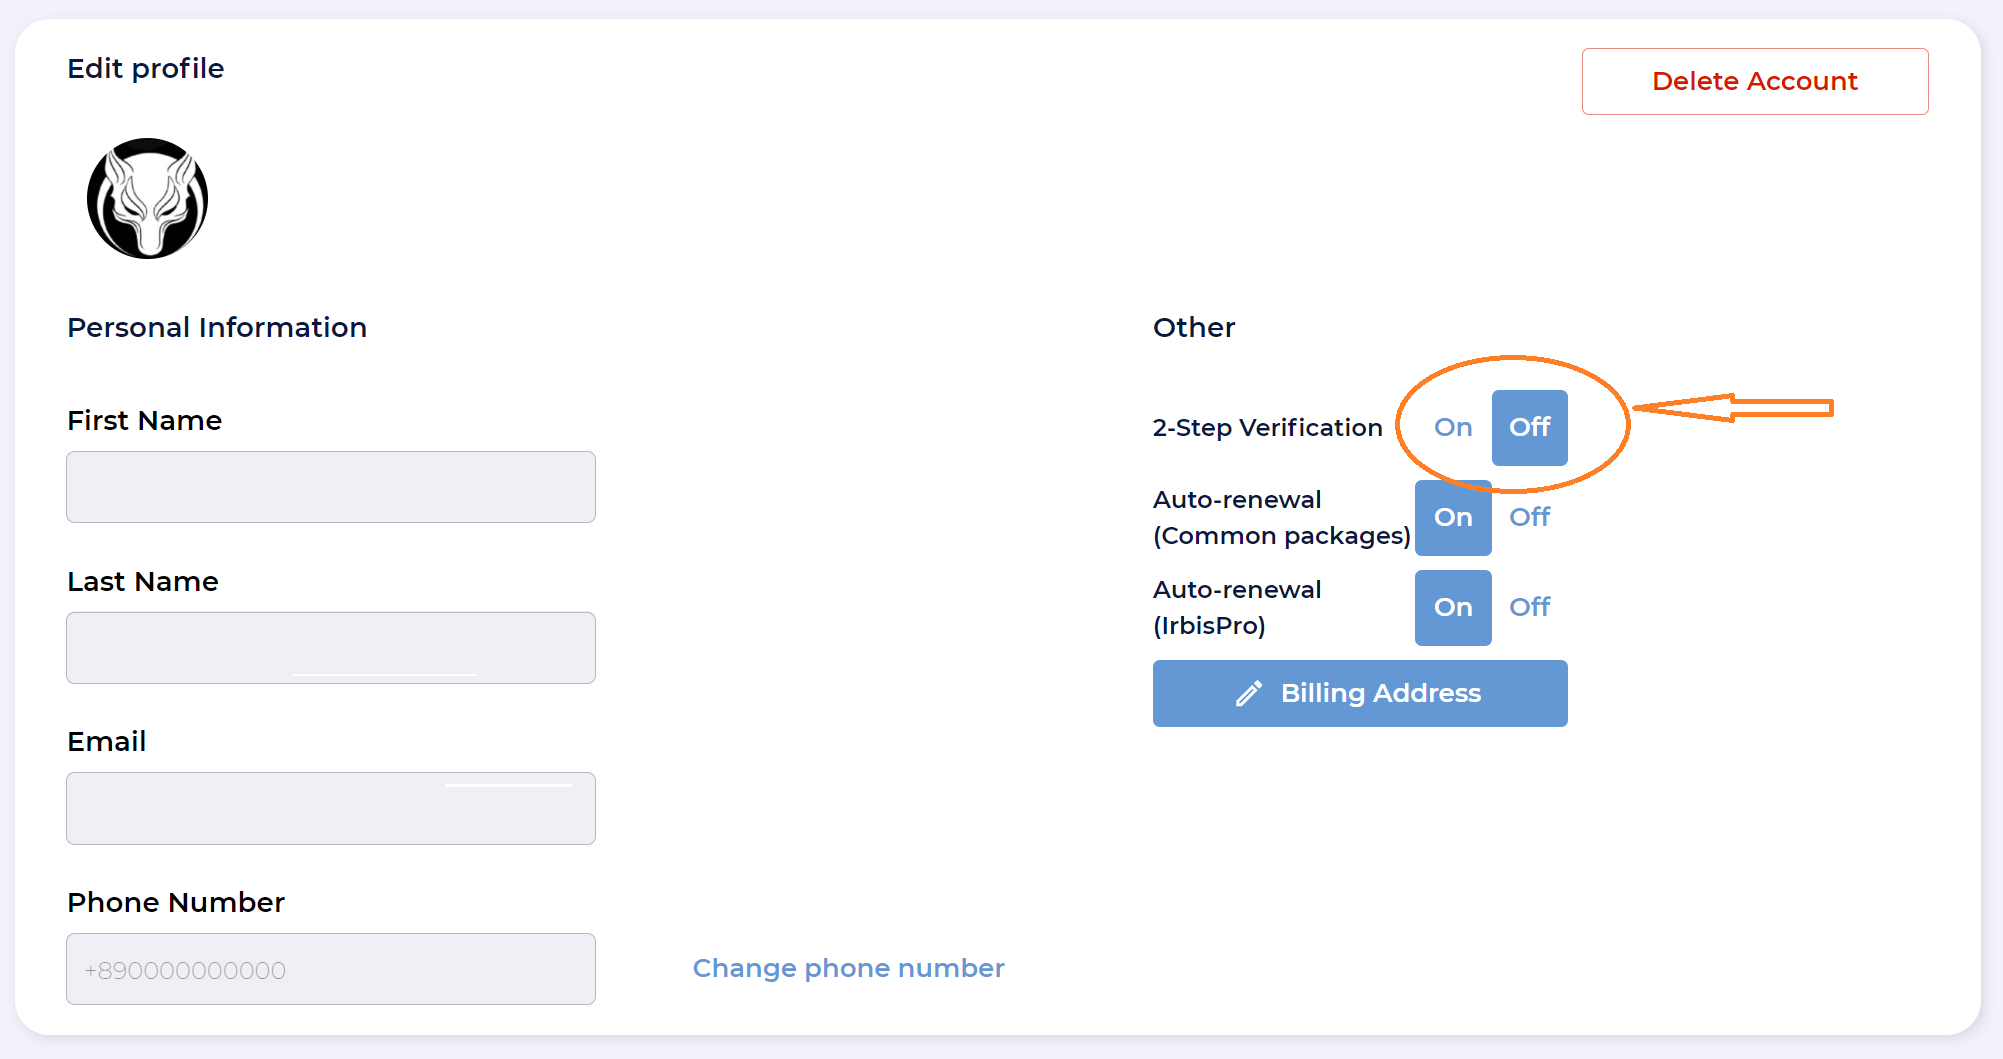Click the wolf profile avatar picture
The width and height of the screenshot is (2003, 1059).
(148, 199)
